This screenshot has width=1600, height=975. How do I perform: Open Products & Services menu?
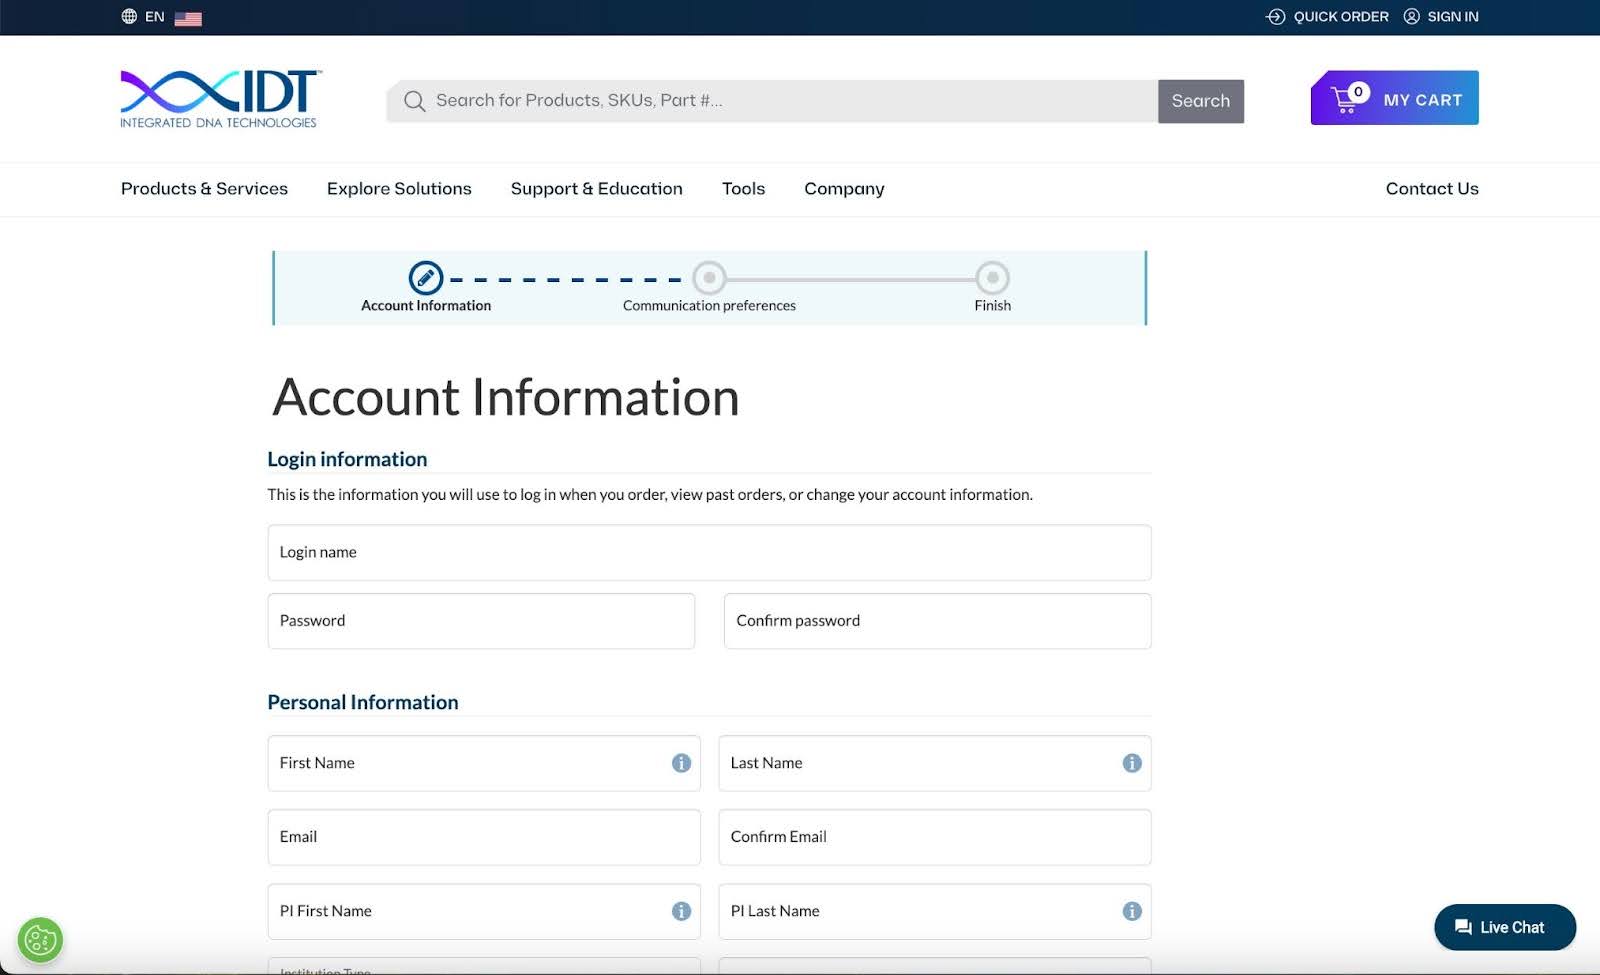204,189
